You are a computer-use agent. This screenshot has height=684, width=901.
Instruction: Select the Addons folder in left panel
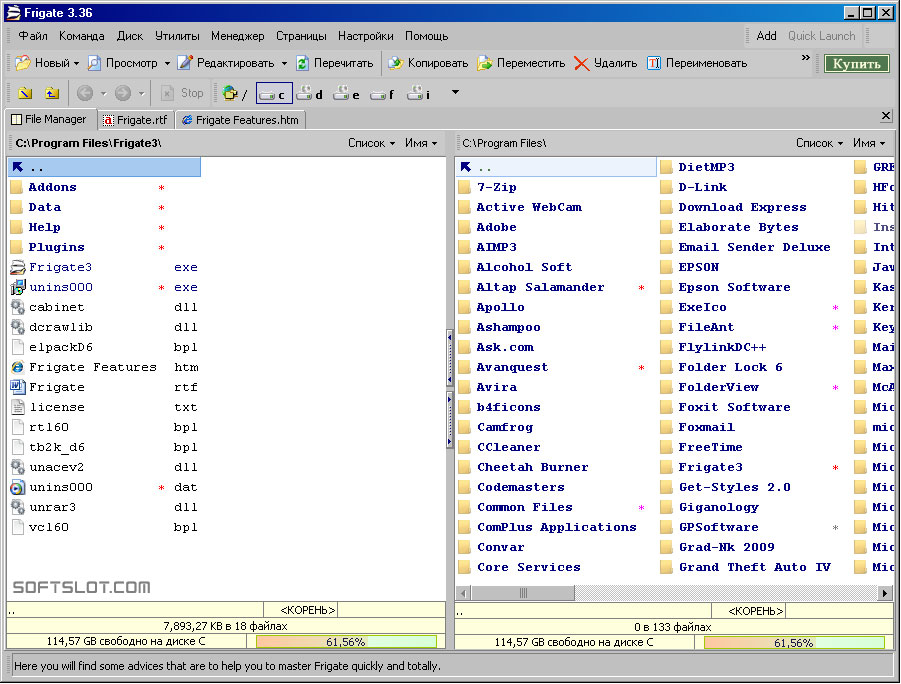[x=52, y=187]
